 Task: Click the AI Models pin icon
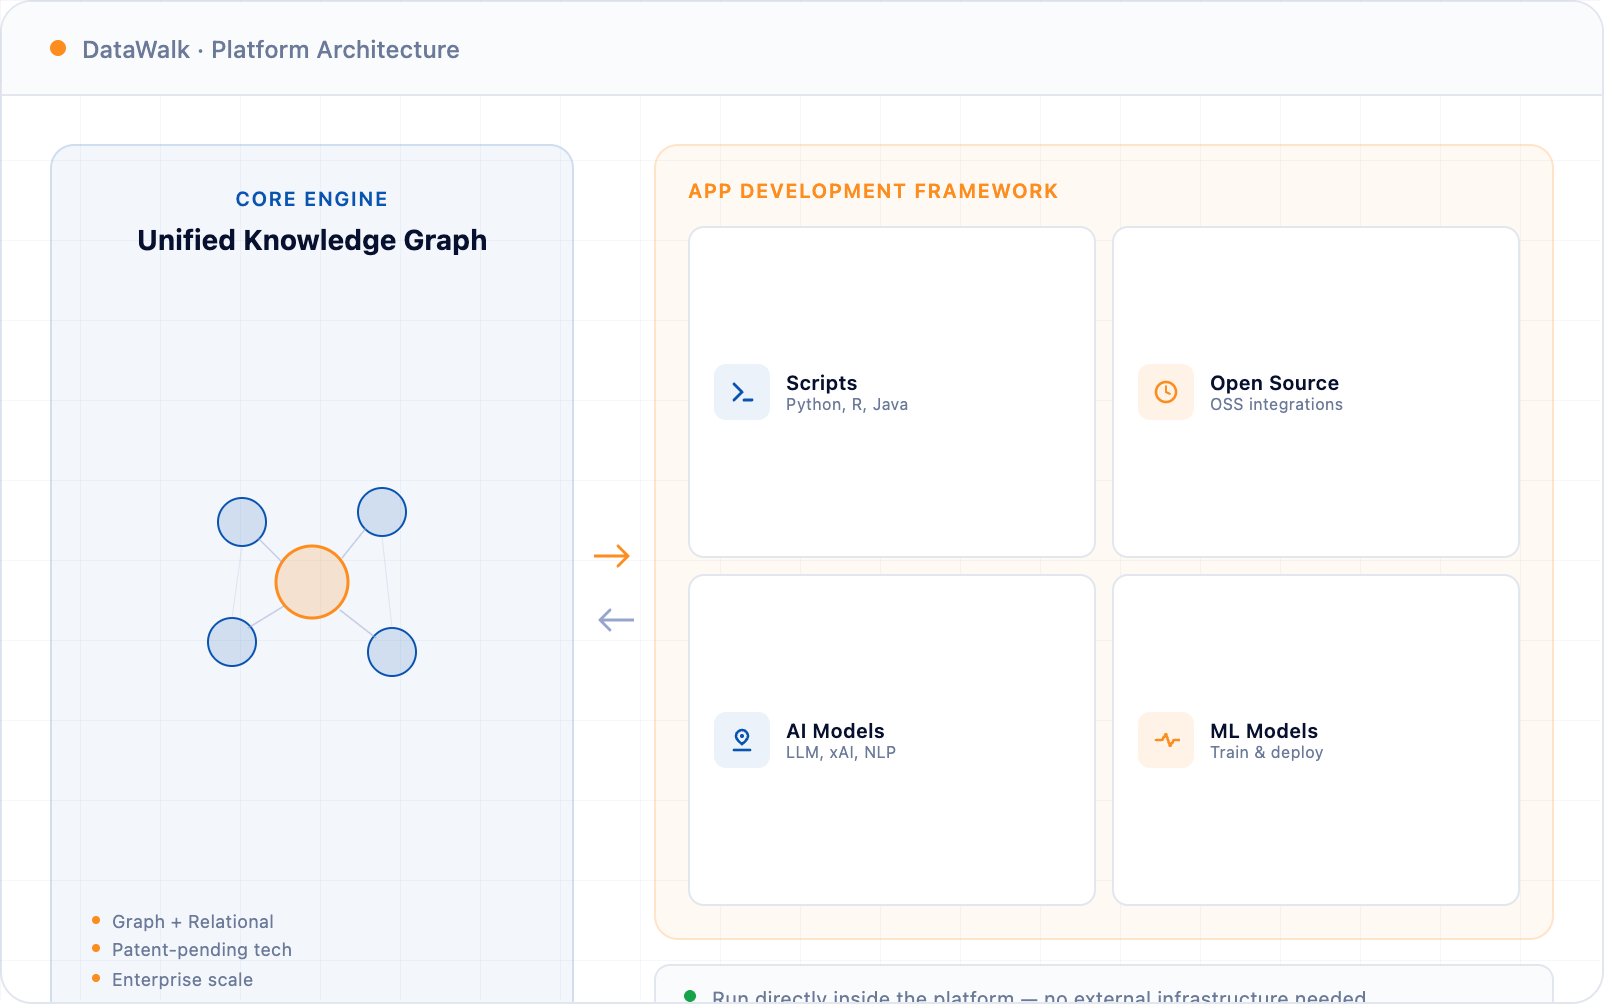tap(742, 740)
